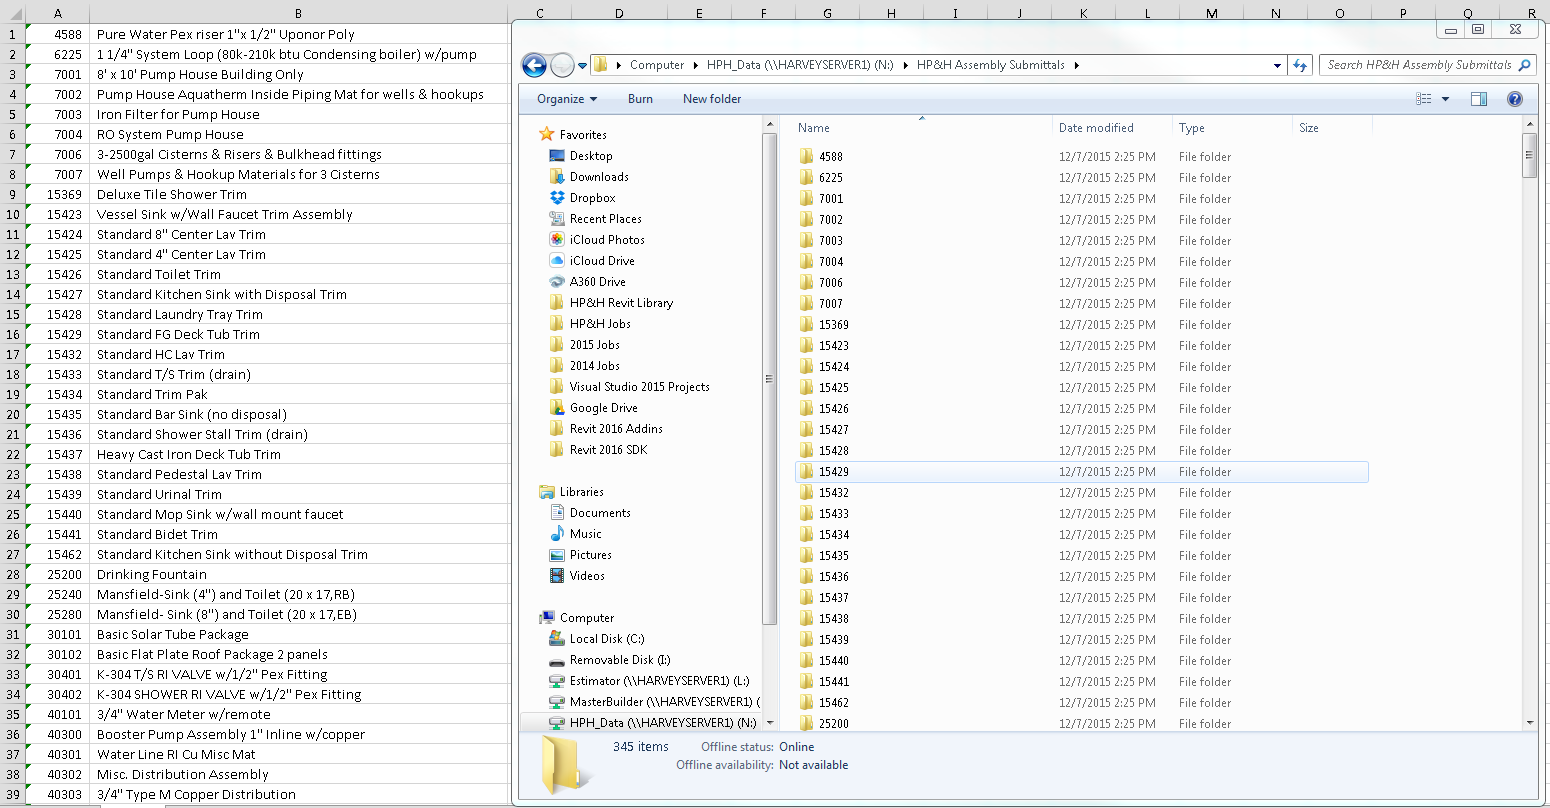The image size is (1550, 808).
Task: Open the Explorer Help question mark icon
Action: pos(1514,99)
